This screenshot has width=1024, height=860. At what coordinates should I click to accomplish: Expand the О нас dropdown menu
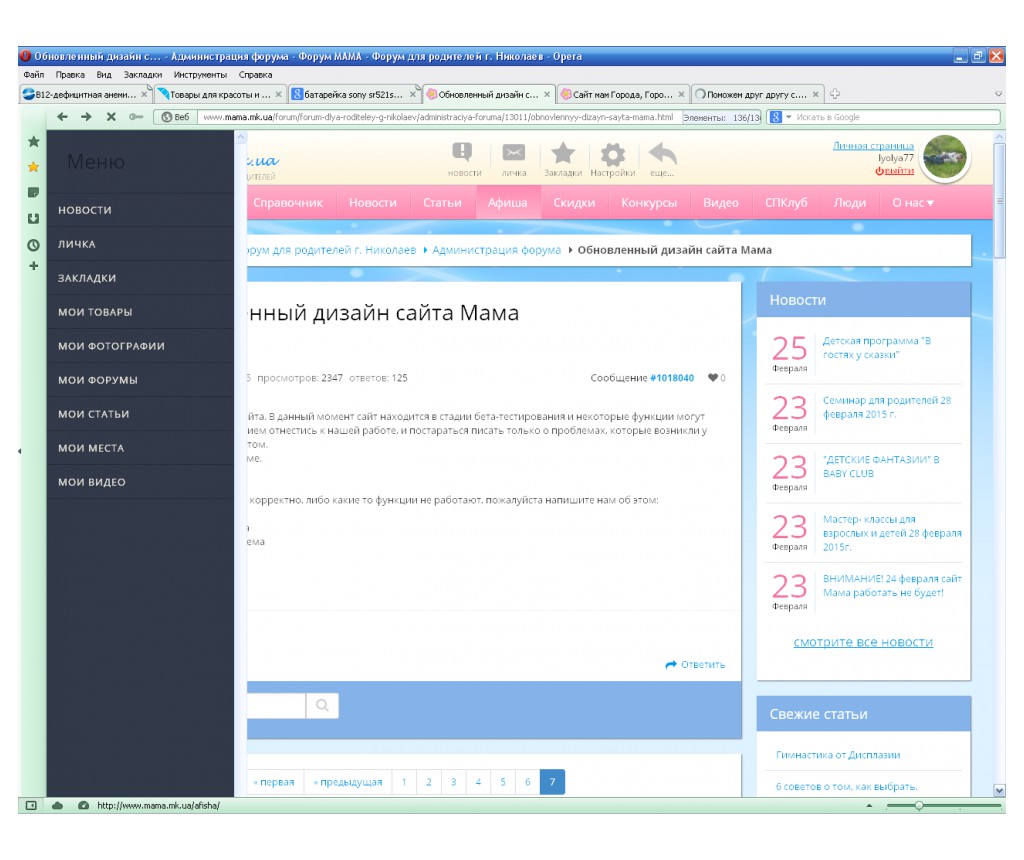pos(912,203)
